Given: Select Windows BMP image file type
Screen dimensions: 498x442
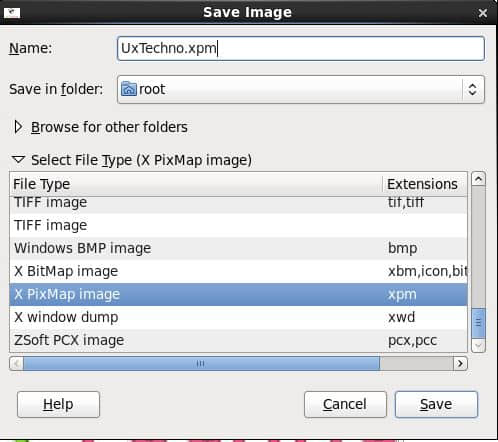Looking at the screenshot, I should click(x=238, y=248).
